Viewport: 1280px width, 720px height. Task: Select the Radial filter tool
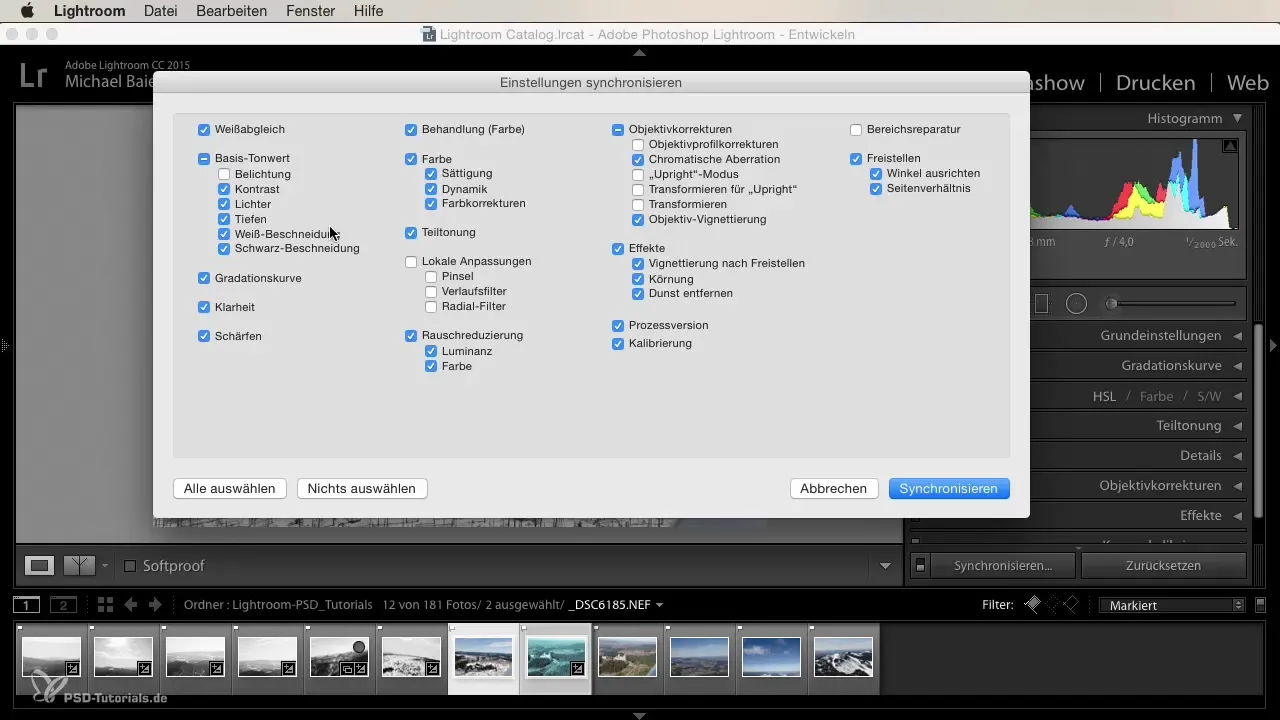coord(1076,303)
